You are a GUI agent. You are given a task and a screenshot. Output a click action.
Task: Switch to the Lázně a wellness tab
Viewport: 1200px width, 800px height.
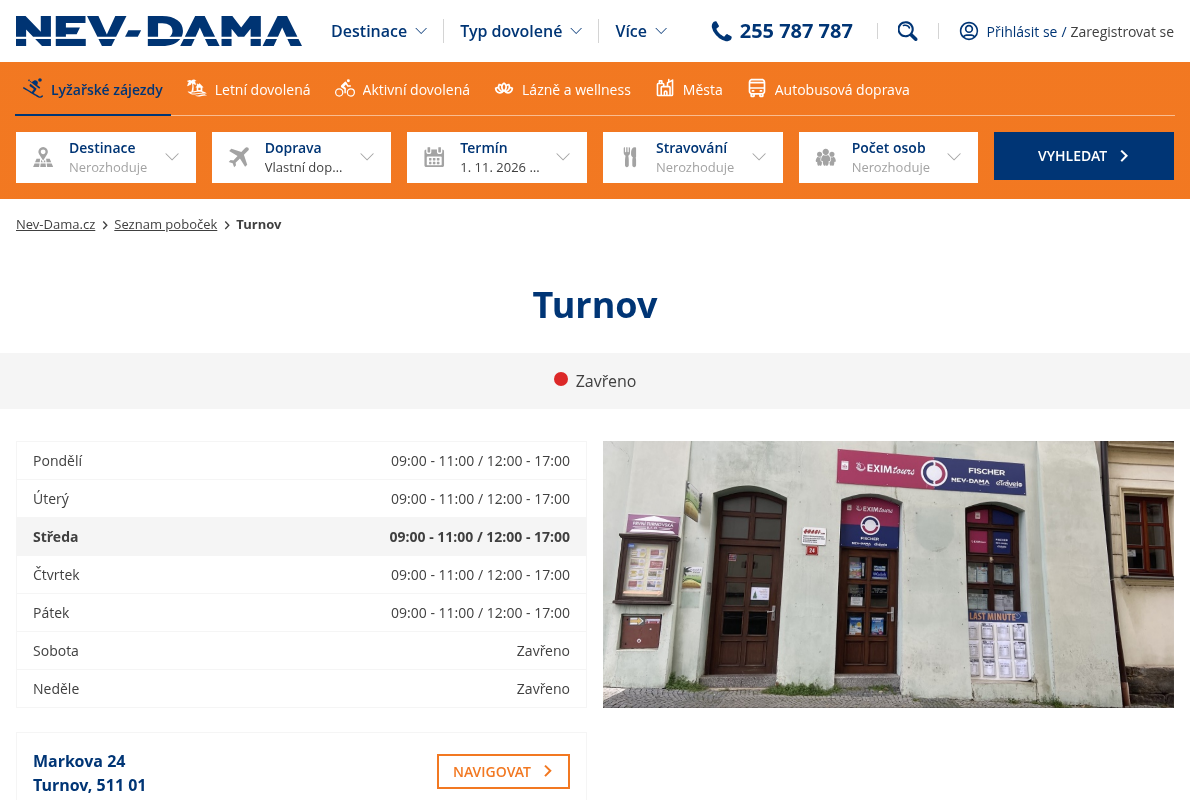click(x=563, y=89)
